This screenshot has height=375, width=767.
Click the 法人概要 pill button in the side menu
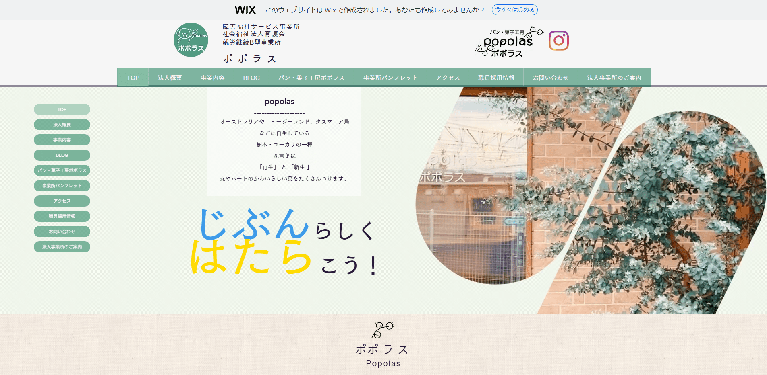[62, 125]
